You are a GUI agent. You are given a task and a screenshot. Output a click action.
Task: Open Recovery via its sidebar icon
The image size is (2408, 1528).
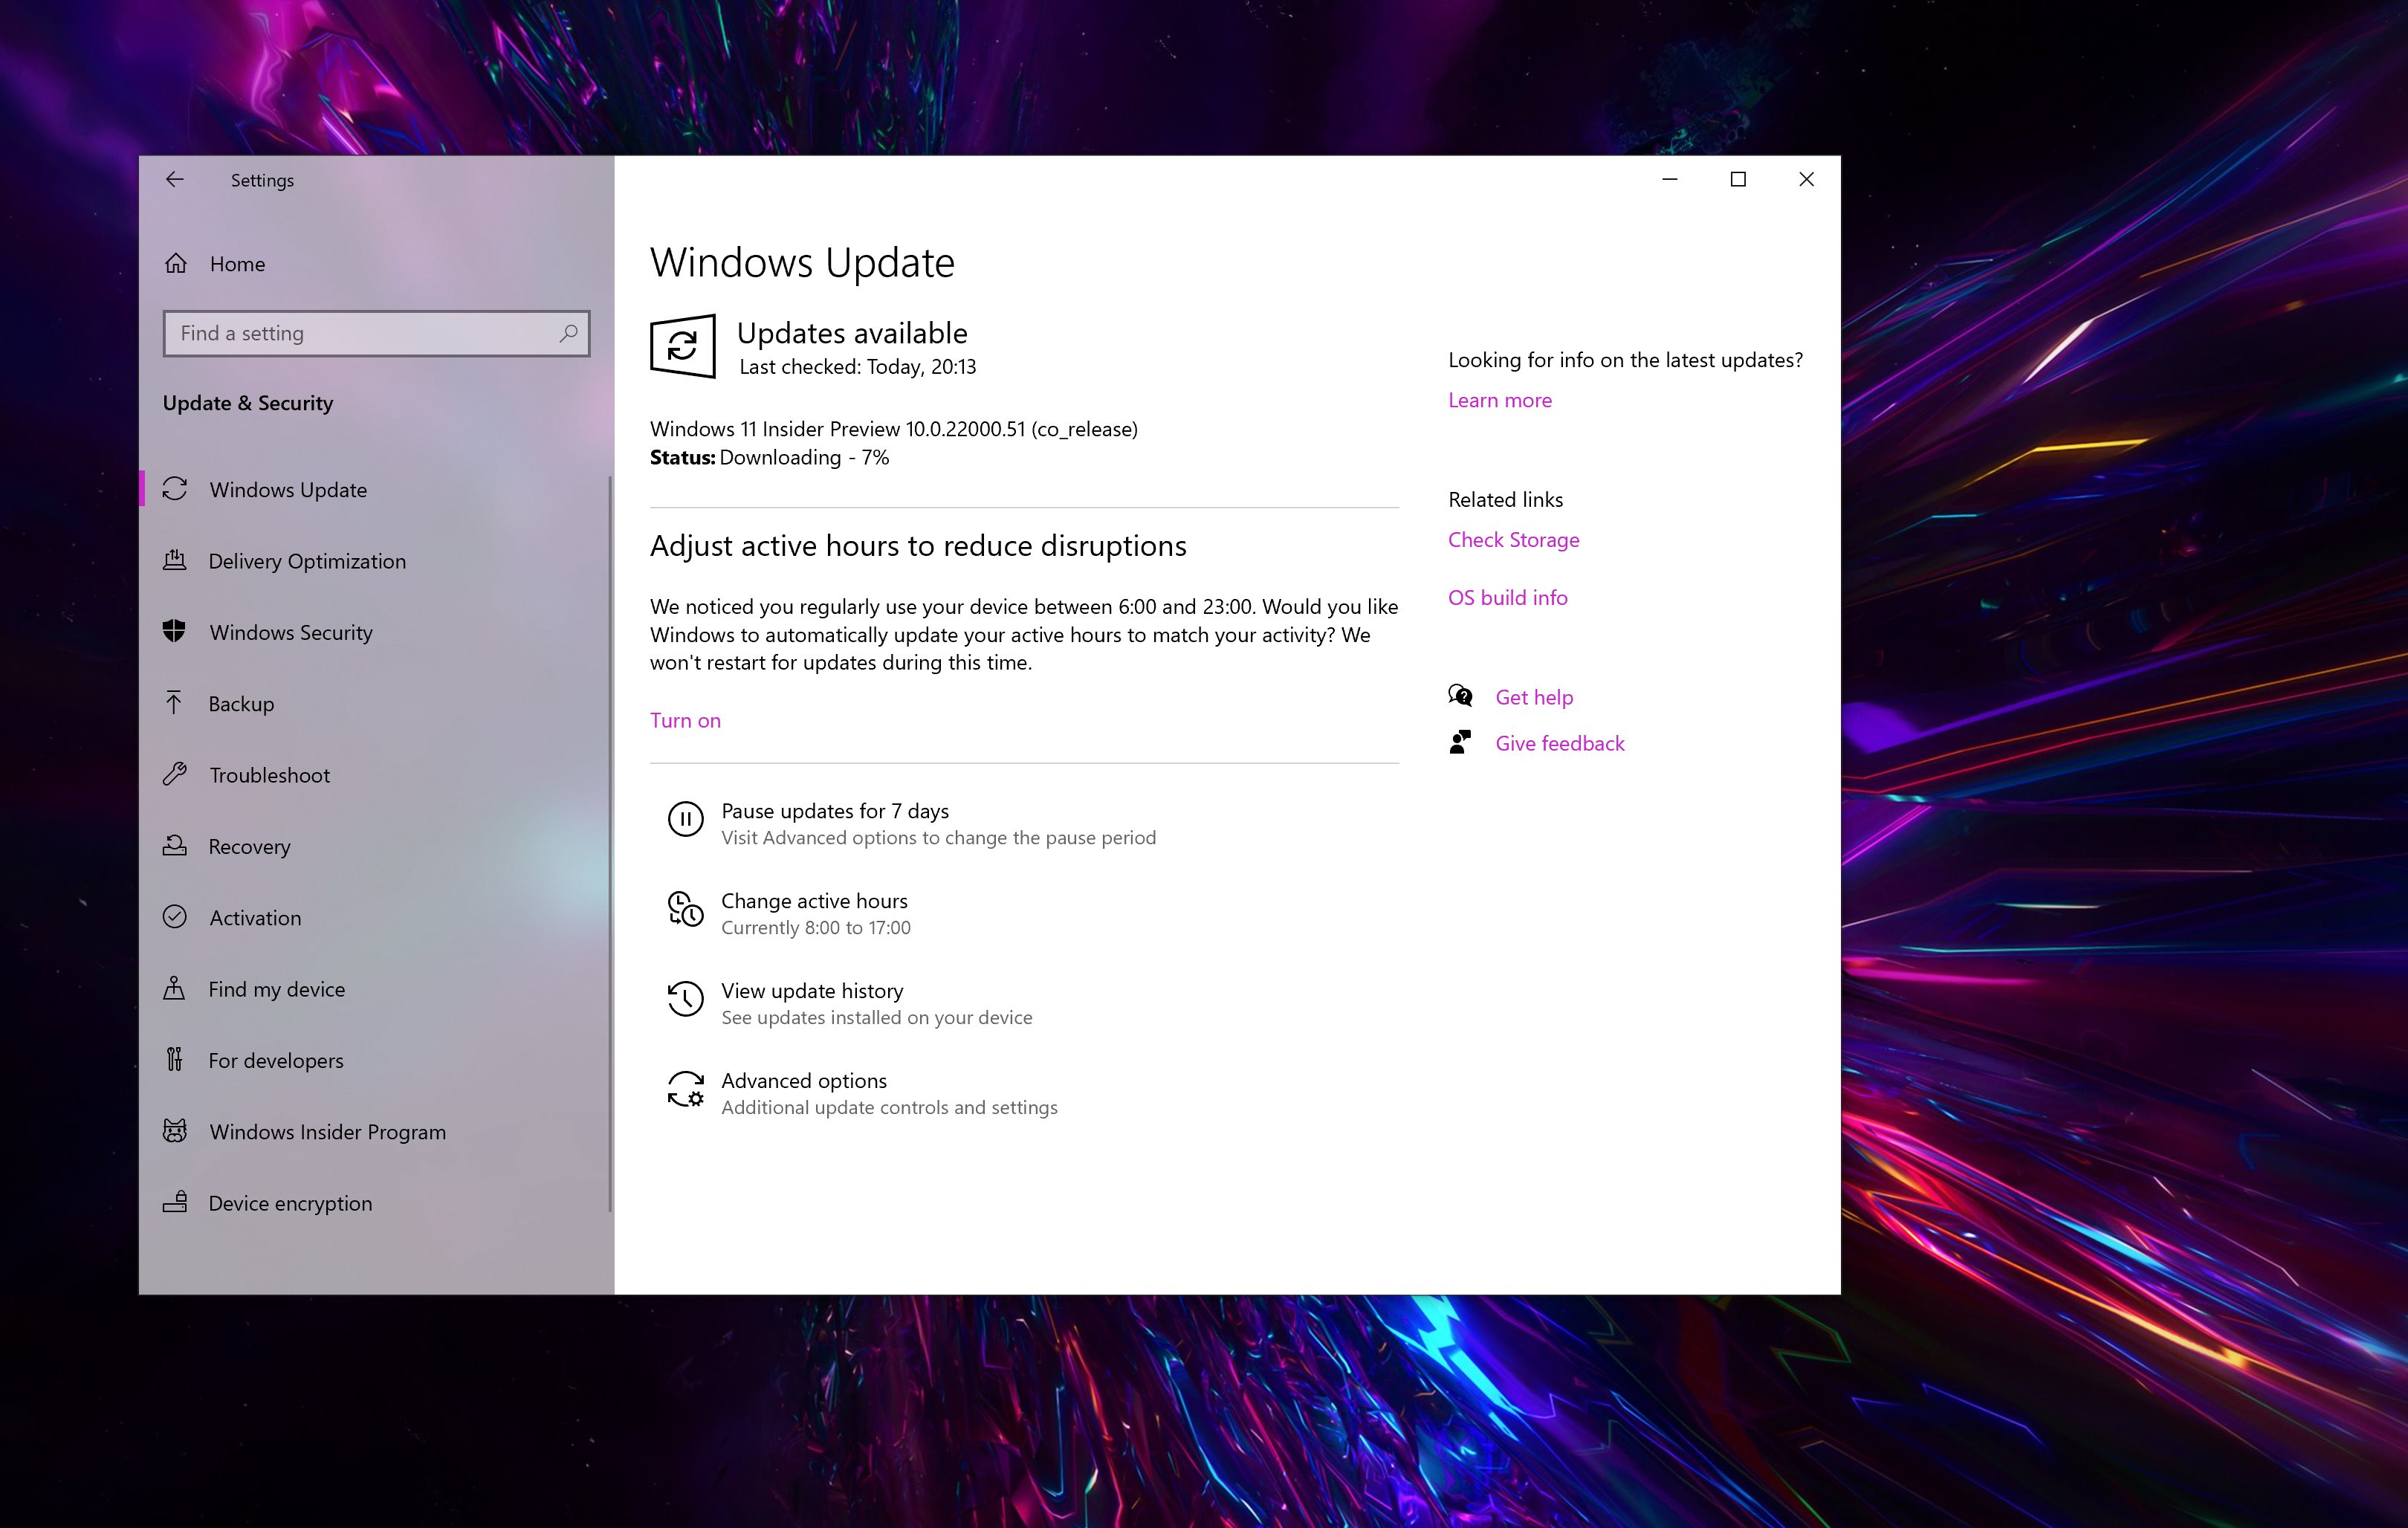click(x=176, y=846)
